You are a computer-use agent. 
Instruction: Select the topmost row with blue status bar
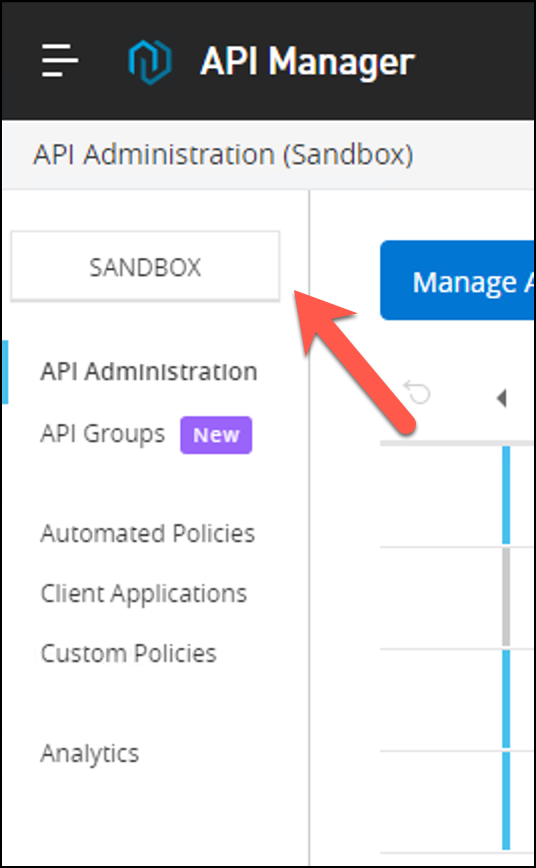point(457,496)
